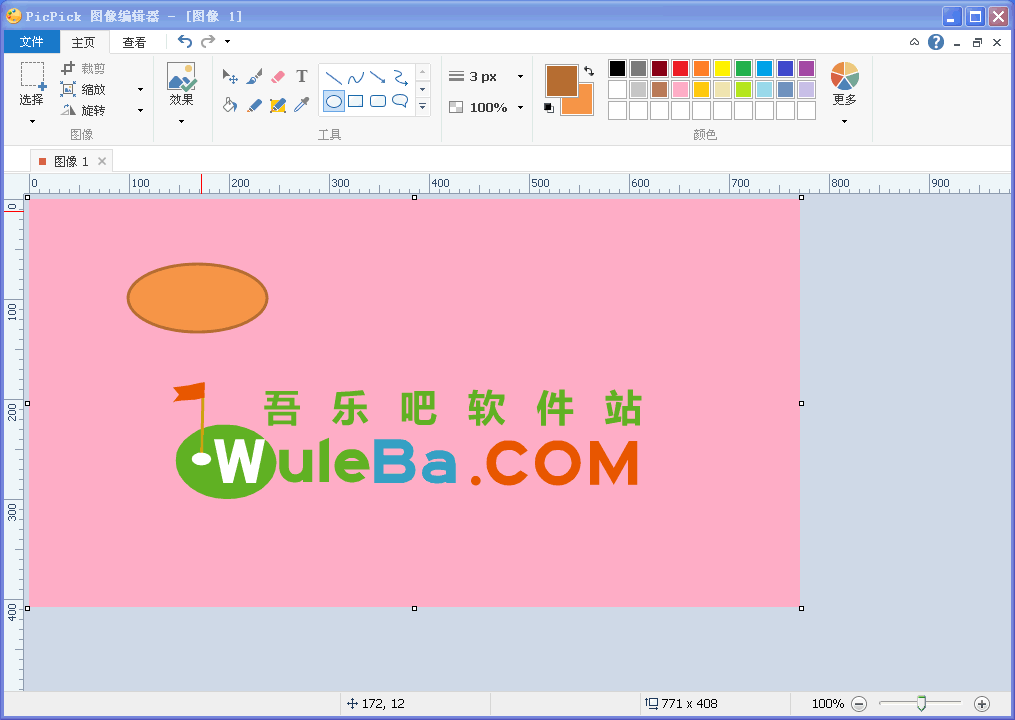
Task: Pick the yellow palette swatch
Action: (x=722, y=68)
